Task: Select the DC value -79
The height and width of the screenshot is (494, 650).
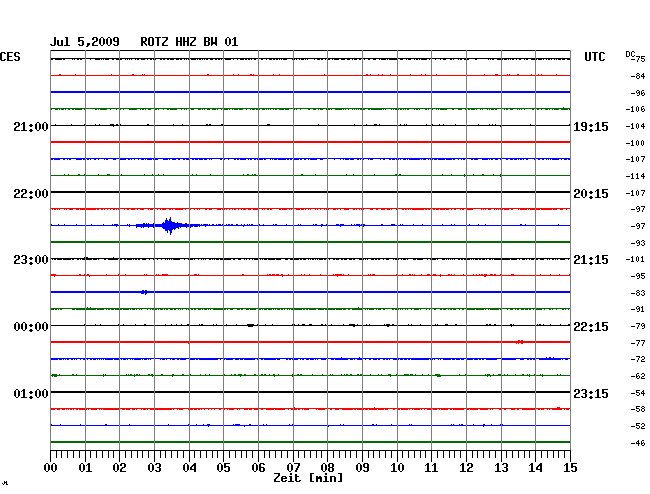Action: (x=638, y=327)
